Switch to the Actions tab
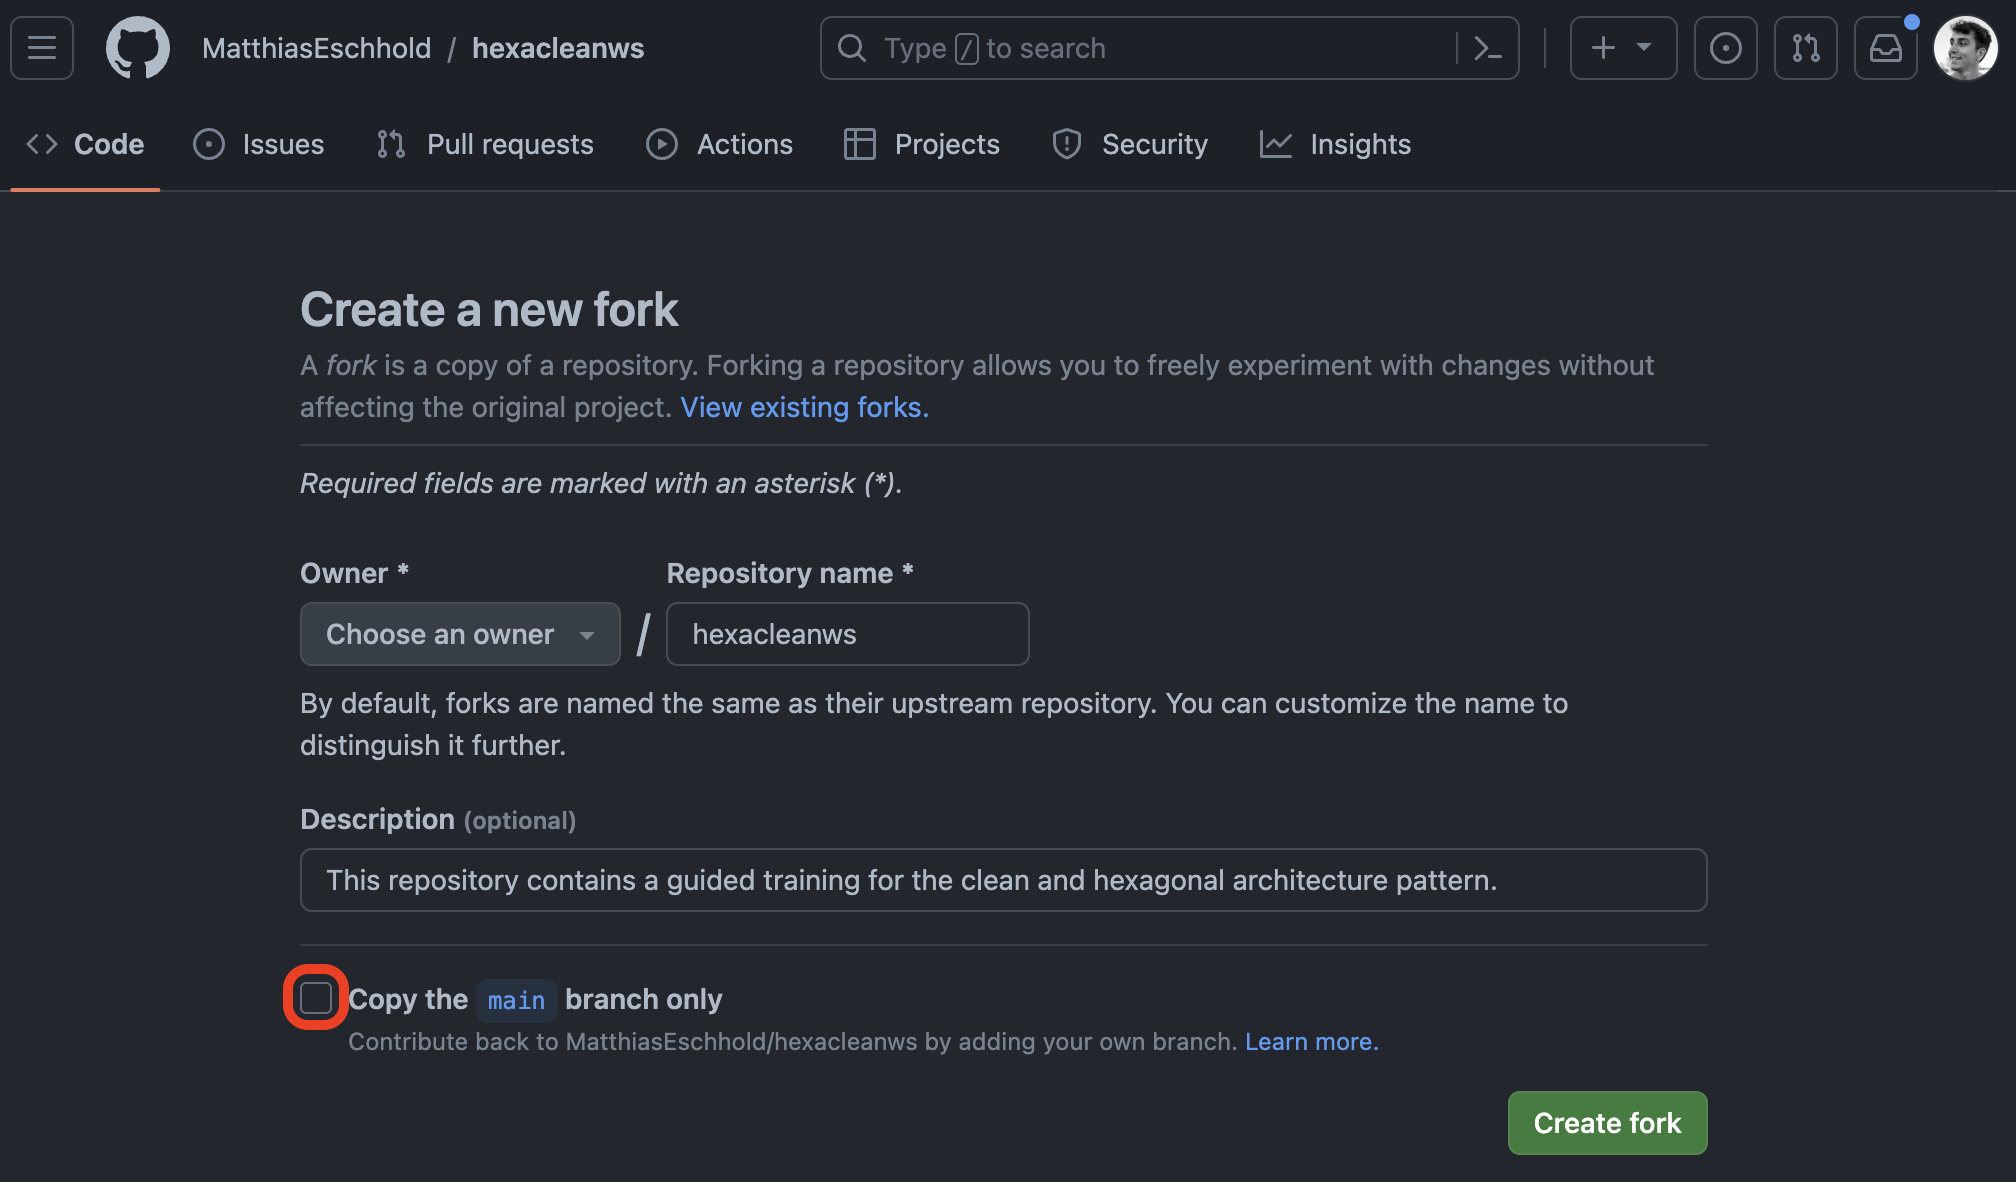The image size is (2016, 1182). point(719,144)
